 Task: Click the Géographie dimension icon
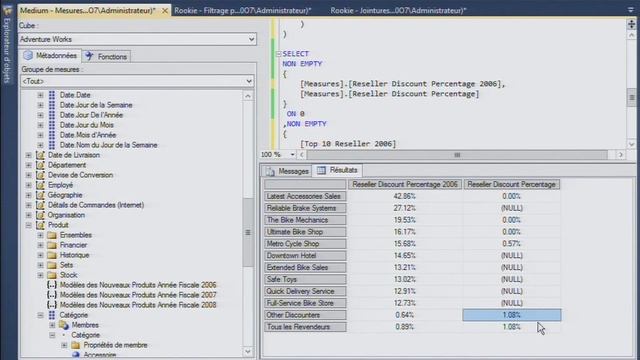pos(40,195)
